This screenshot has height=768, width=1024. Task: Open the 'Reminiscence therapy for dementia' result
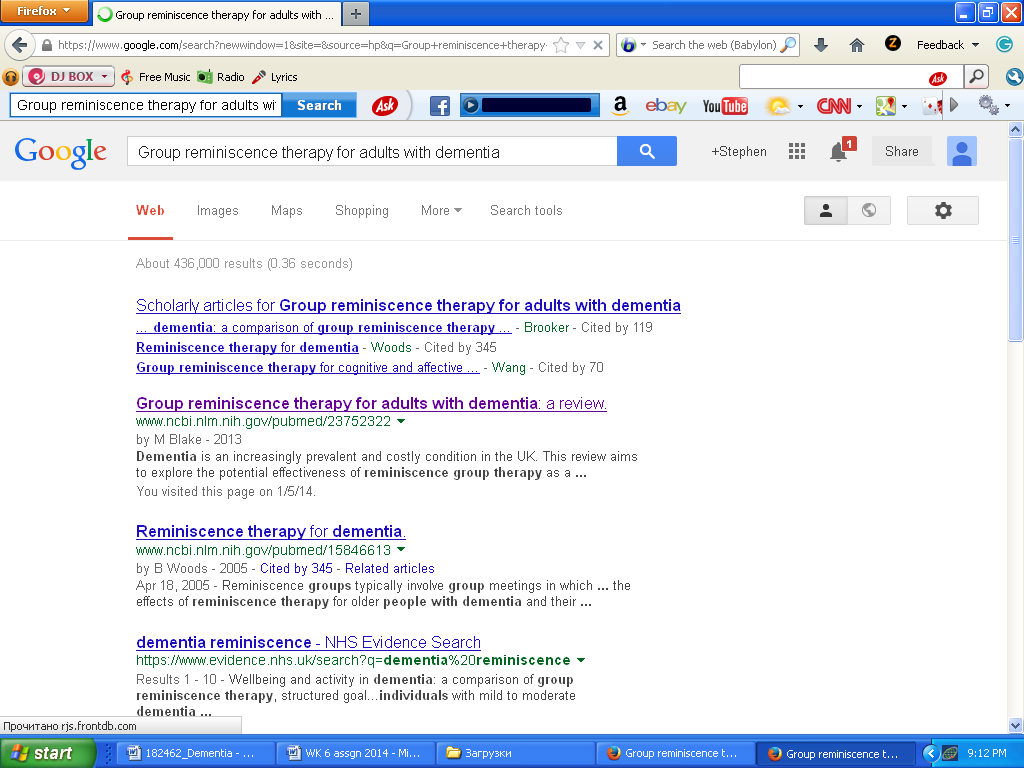pyautogui.click(x=270, y=531)
